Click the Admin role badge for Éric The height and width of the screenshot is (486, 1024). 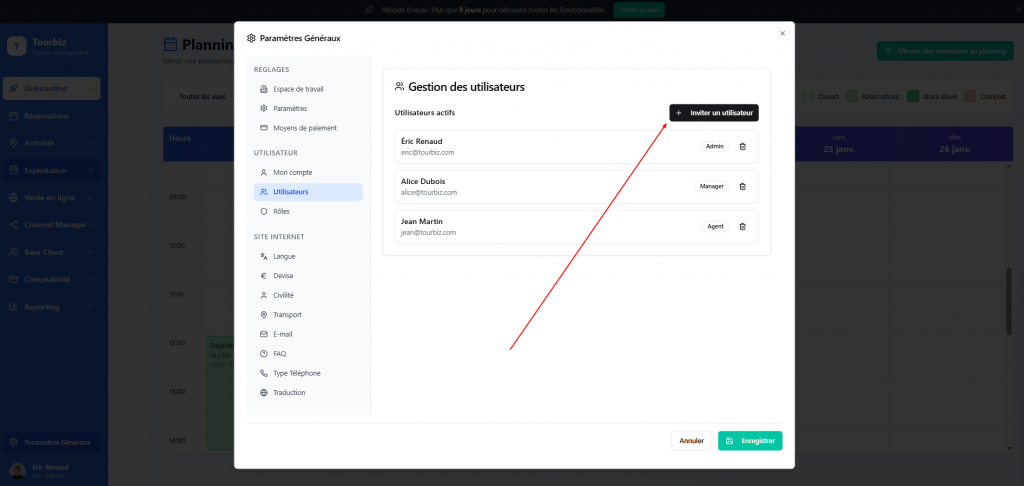pos(714,146)
